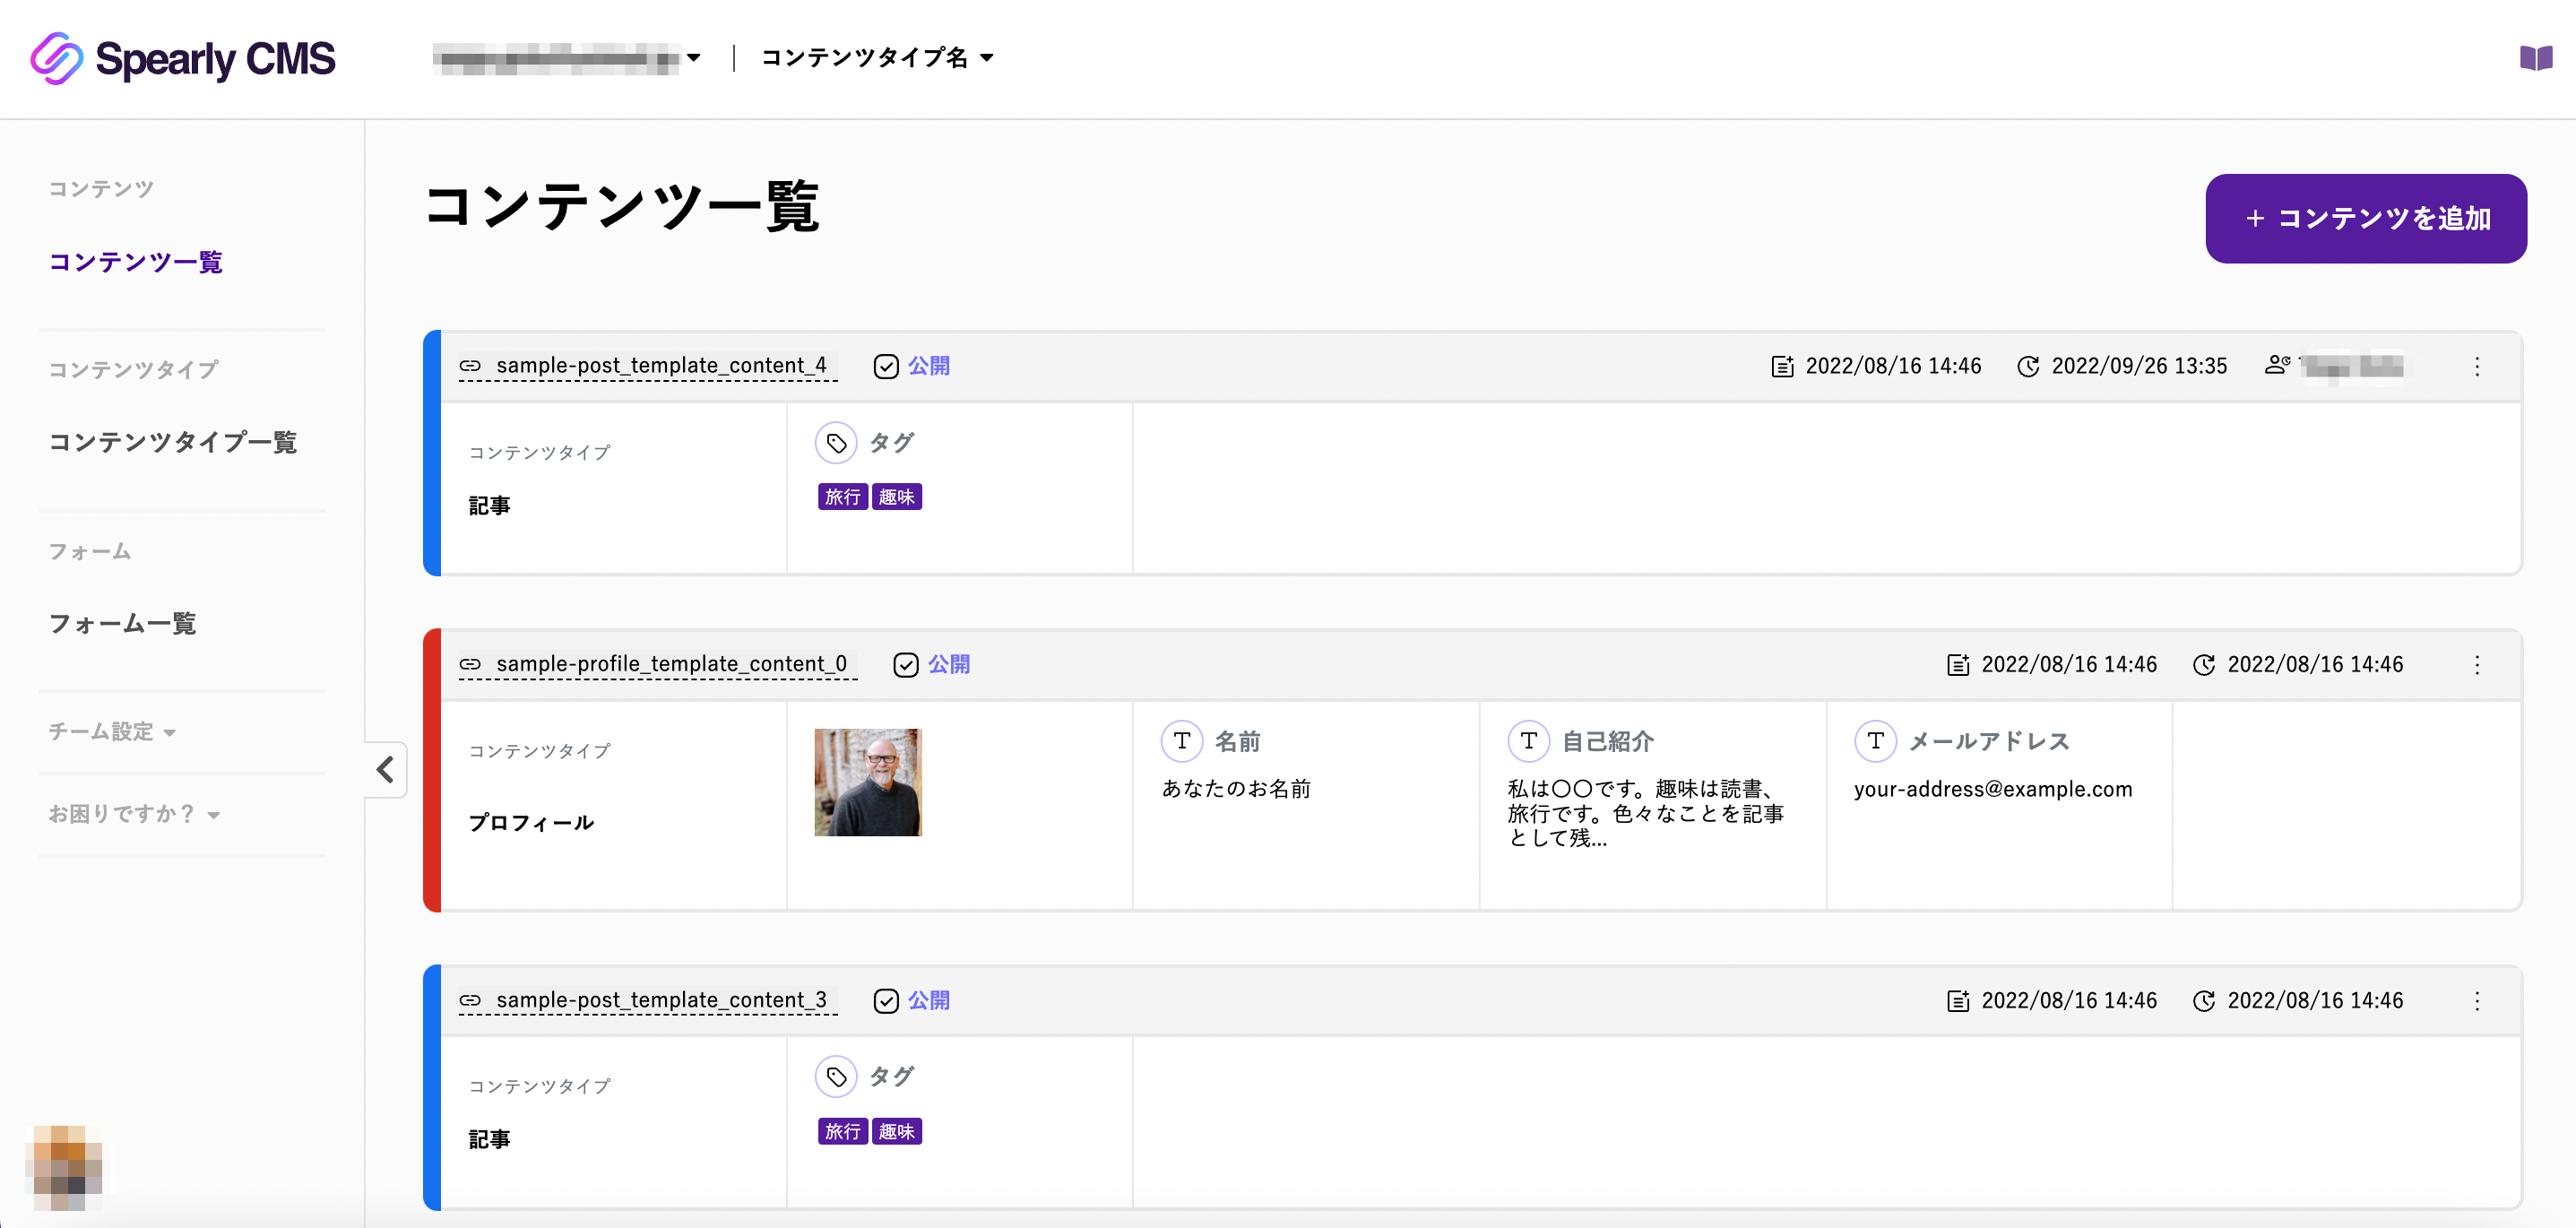This screenshot has width=2576, height=1228.
Task: Click the Spearly CMS logo
Action: click(183, 58)
